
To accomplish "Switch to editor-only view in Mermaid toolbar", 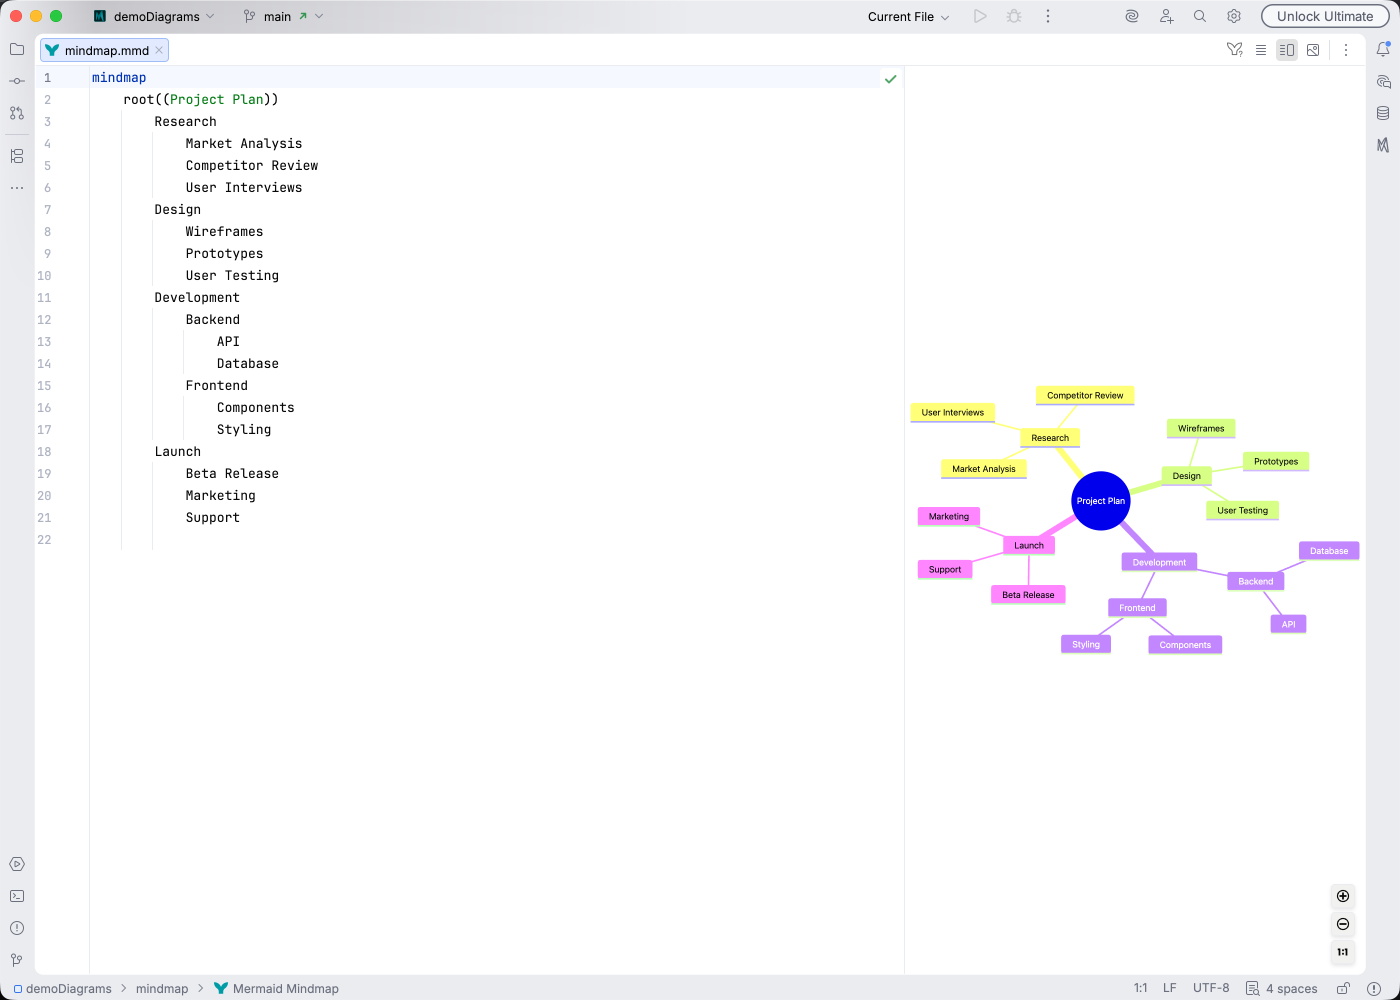I will click(1261, 49).
